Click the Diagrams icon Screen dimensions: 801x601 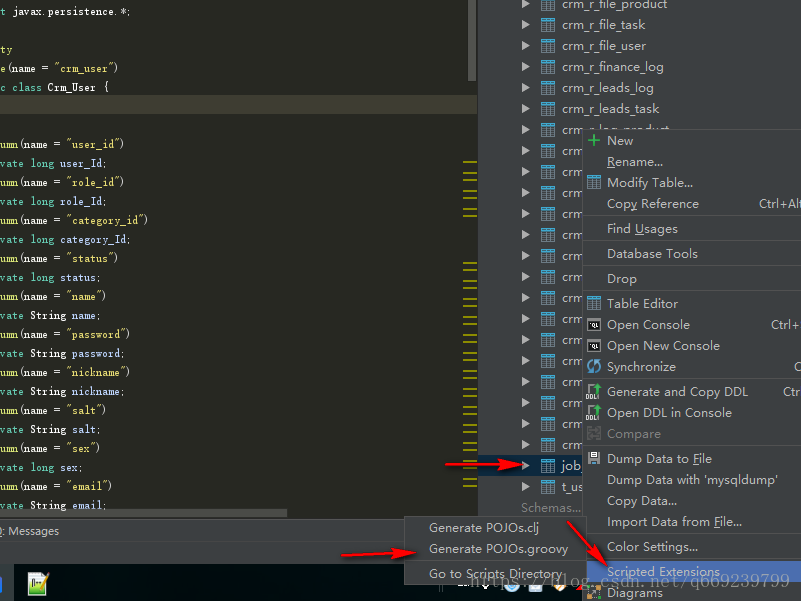click(594, 592)
